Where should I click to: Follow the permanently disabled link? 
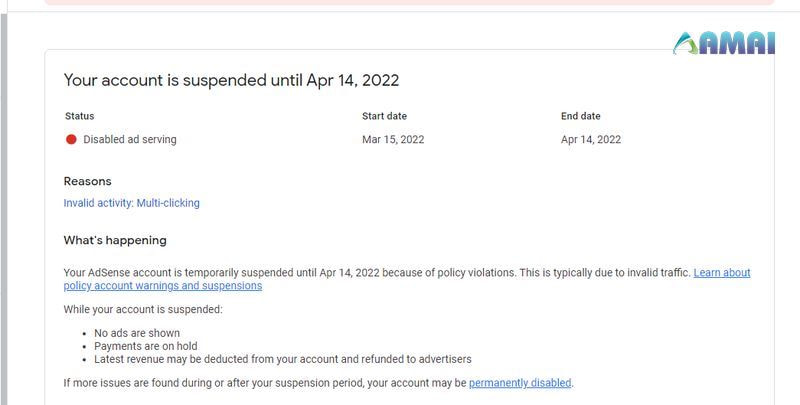coord(520,382)
